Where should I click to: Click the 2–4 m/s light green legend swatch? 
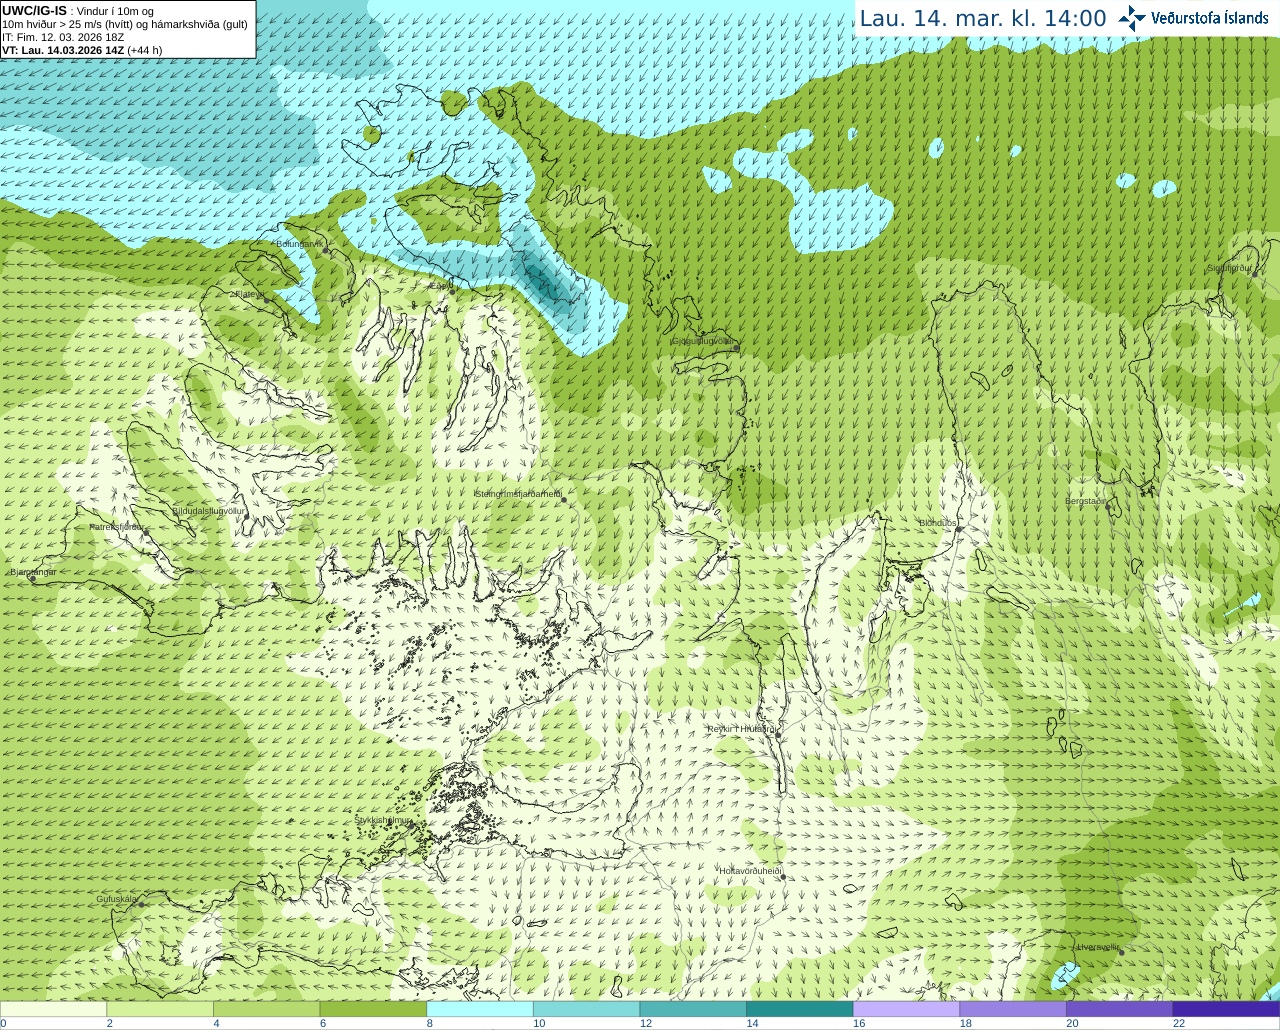tap(160, 1009)
